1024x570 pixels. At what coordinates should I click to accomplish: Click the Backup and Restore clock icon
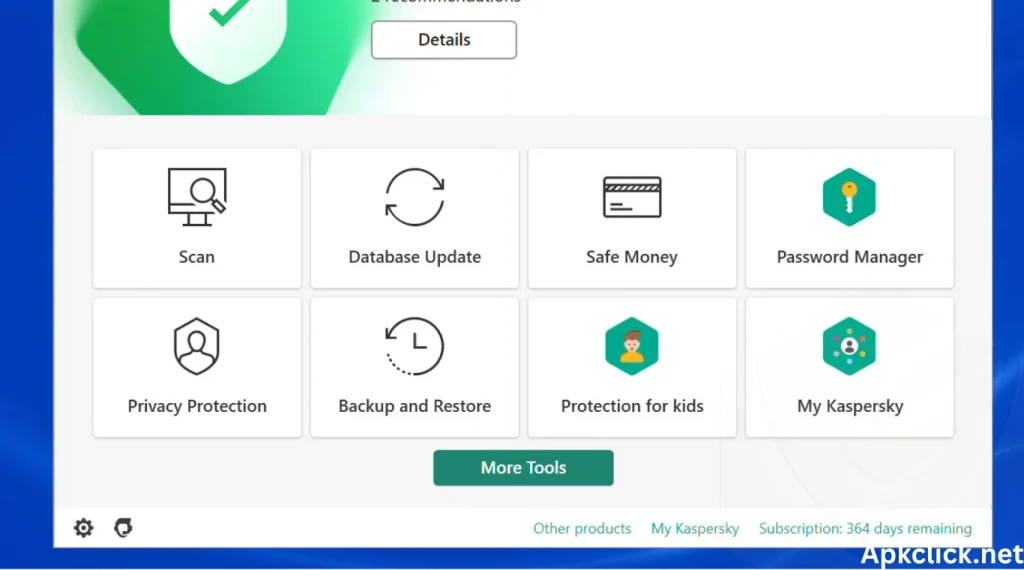(x=415, y=347)
